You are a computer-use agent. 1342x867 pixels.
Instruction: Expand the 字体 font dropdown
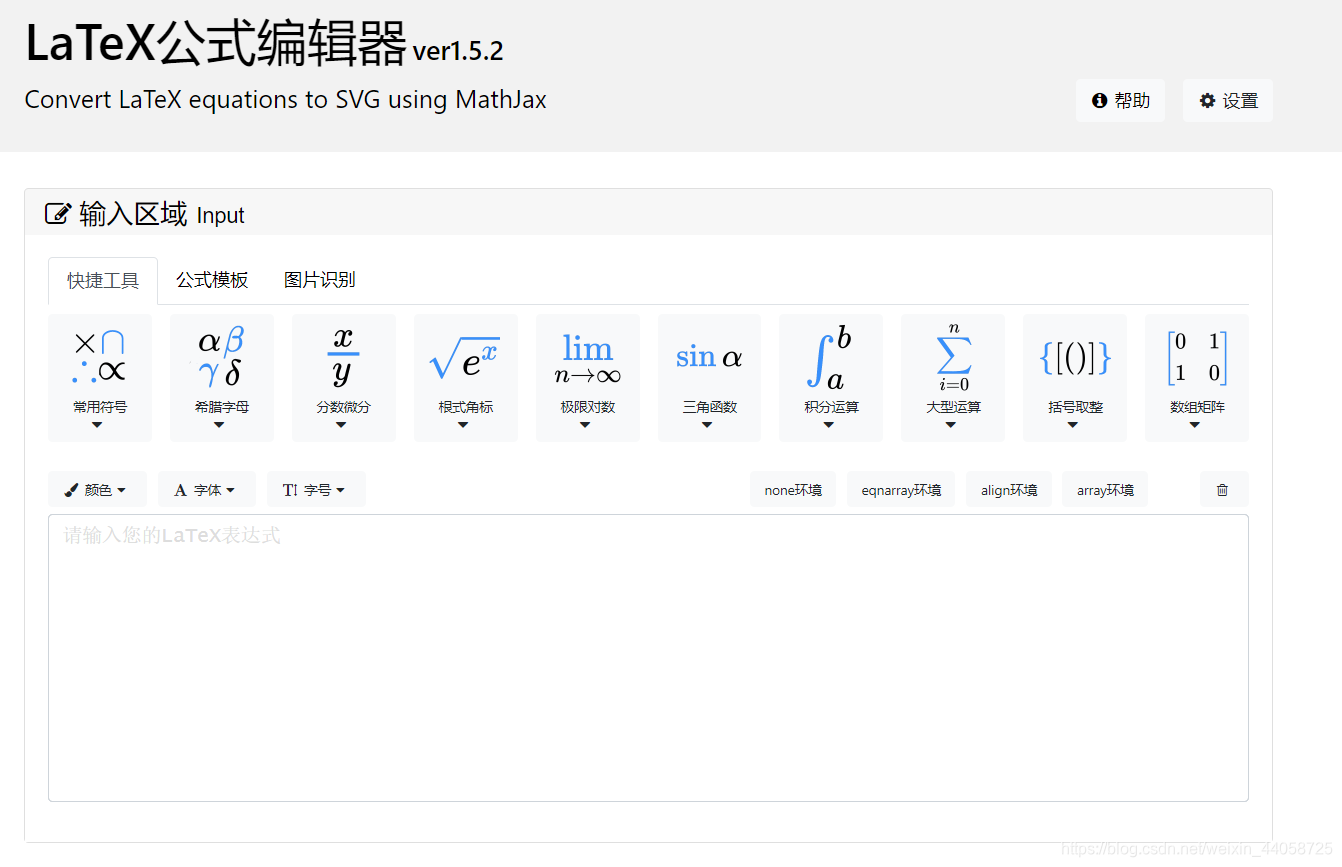point(207,490)
